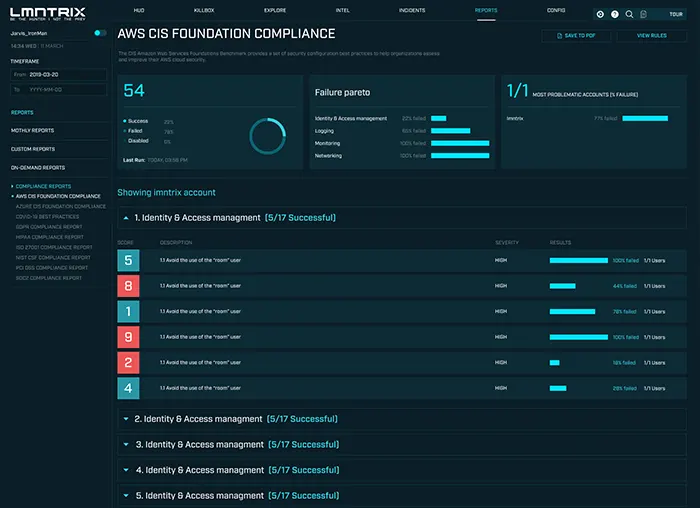Click the red score 2 tile
Screen dimensions: 700x508
[x=128, y=362]
